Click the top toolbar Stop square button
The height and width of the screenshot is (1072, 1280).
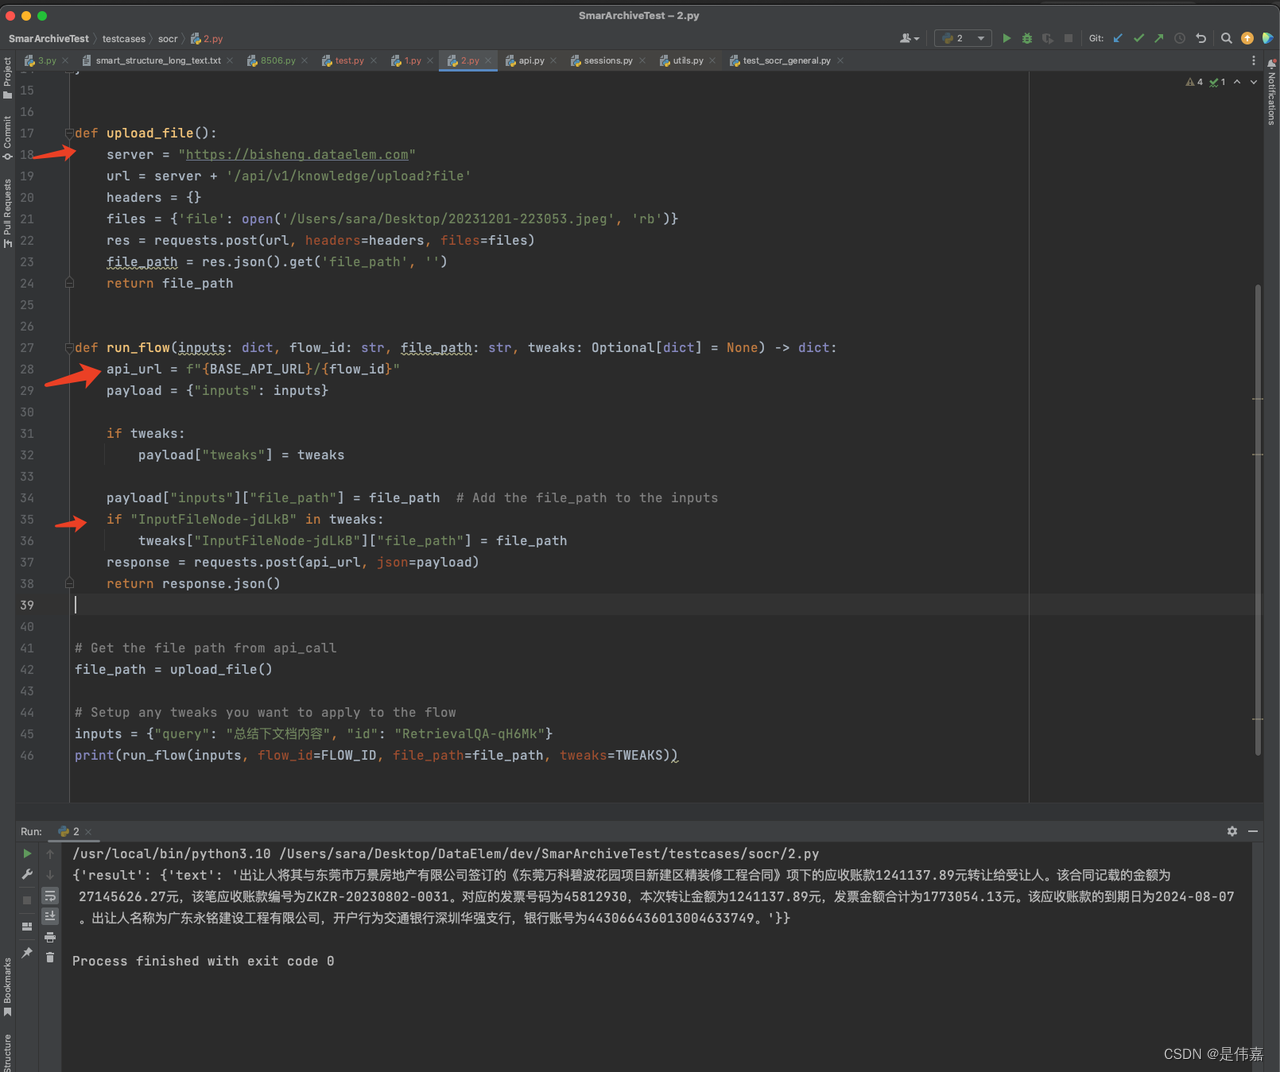(1068, 38)
